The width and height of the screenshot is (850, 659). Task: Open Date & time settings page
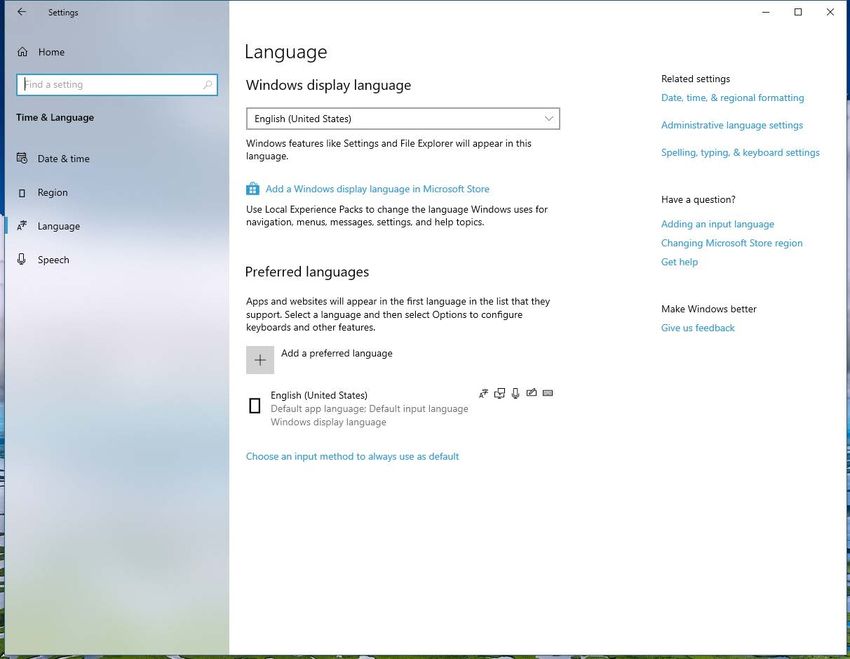[x=116, y=158]
